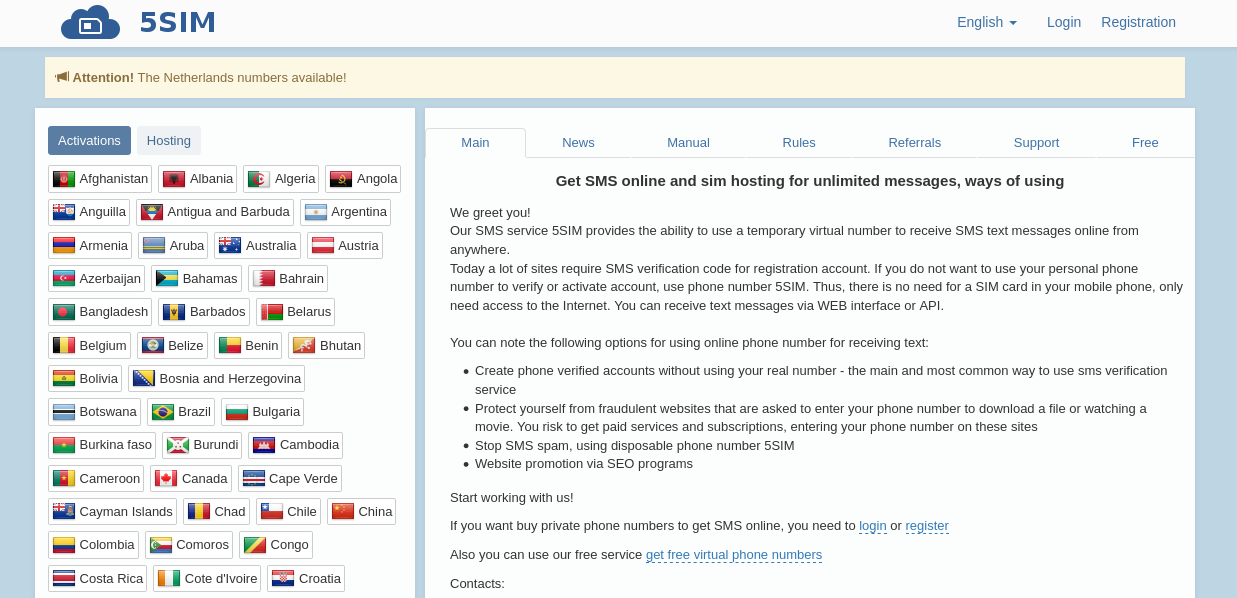Choose the Costa Rica country button
This screenshot has width=1237, height=598.
coord(97,578)
